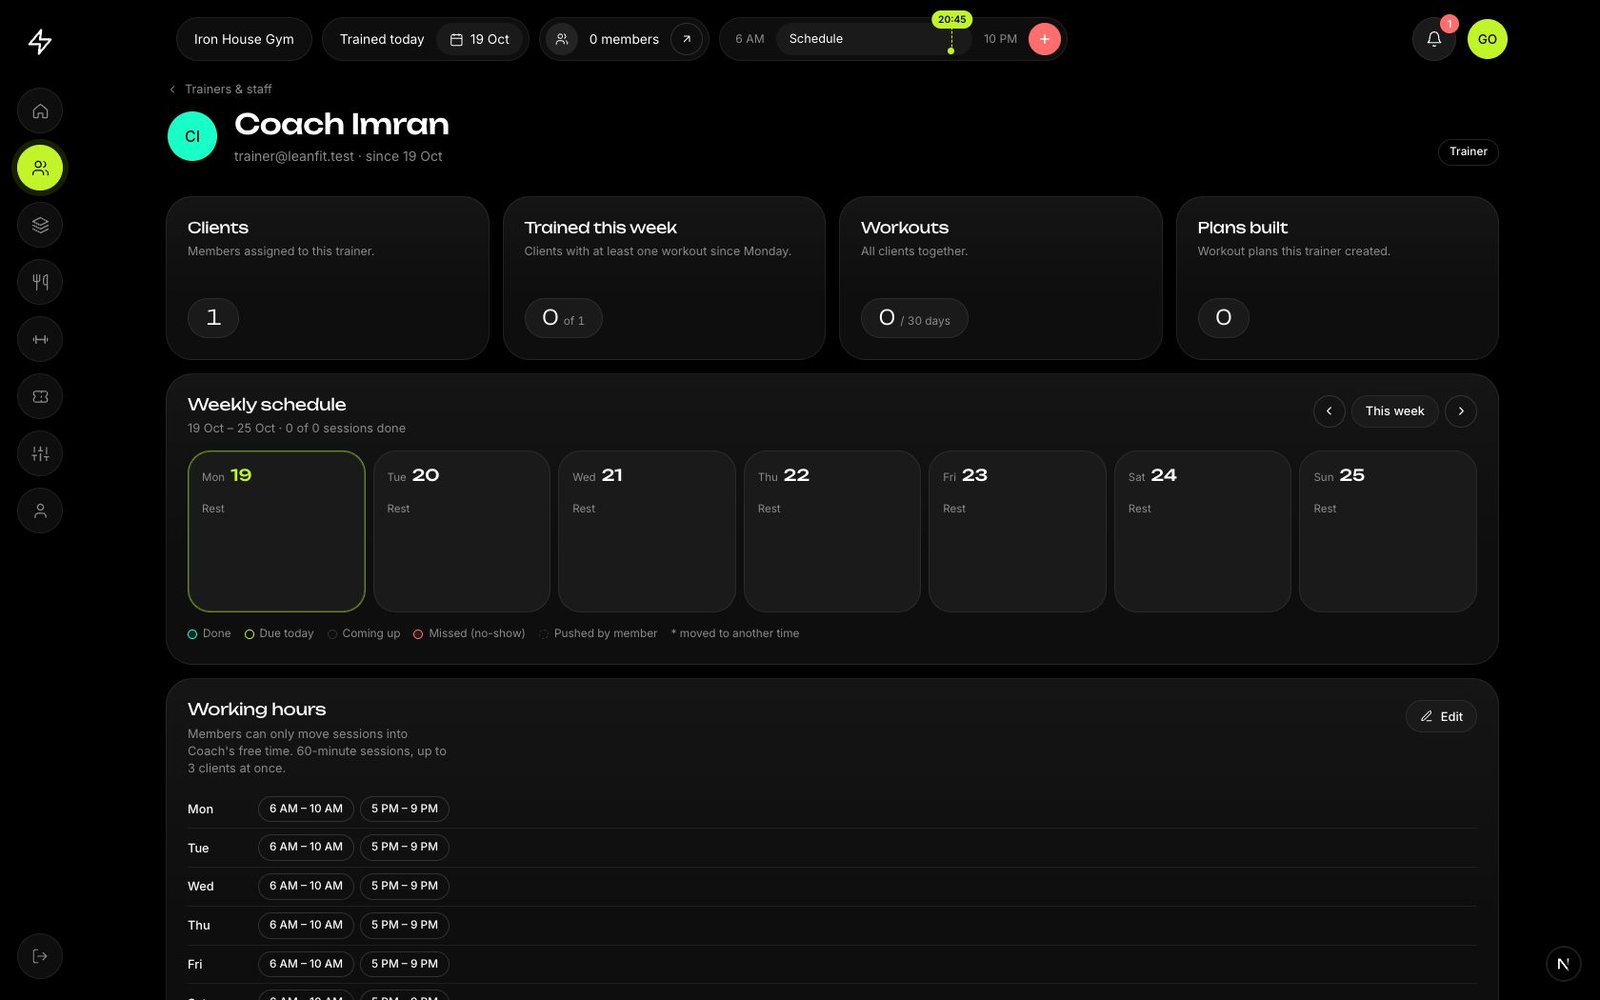Open the Profile person sidebar icon
The width and height of the screenshot is (1600, 1000).
coord(40,510)
